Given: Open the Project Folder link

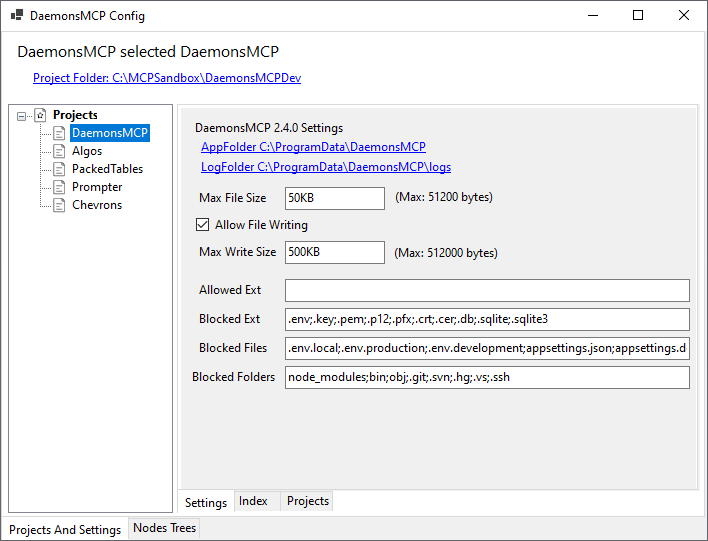Looking at the screenshot, I should [x=167, y=78].
